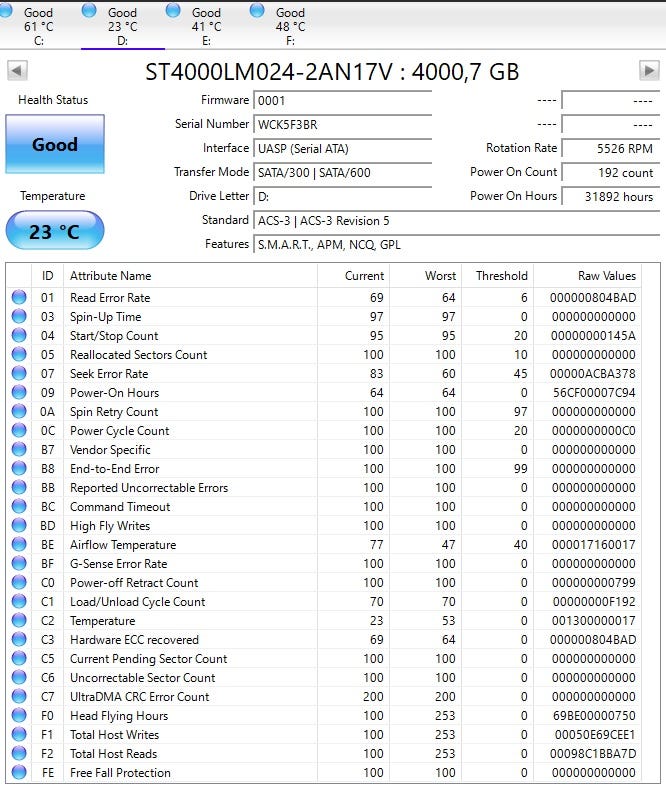Click the Raw Values column header
Viewport: 666px width, 790px height.
587,276
